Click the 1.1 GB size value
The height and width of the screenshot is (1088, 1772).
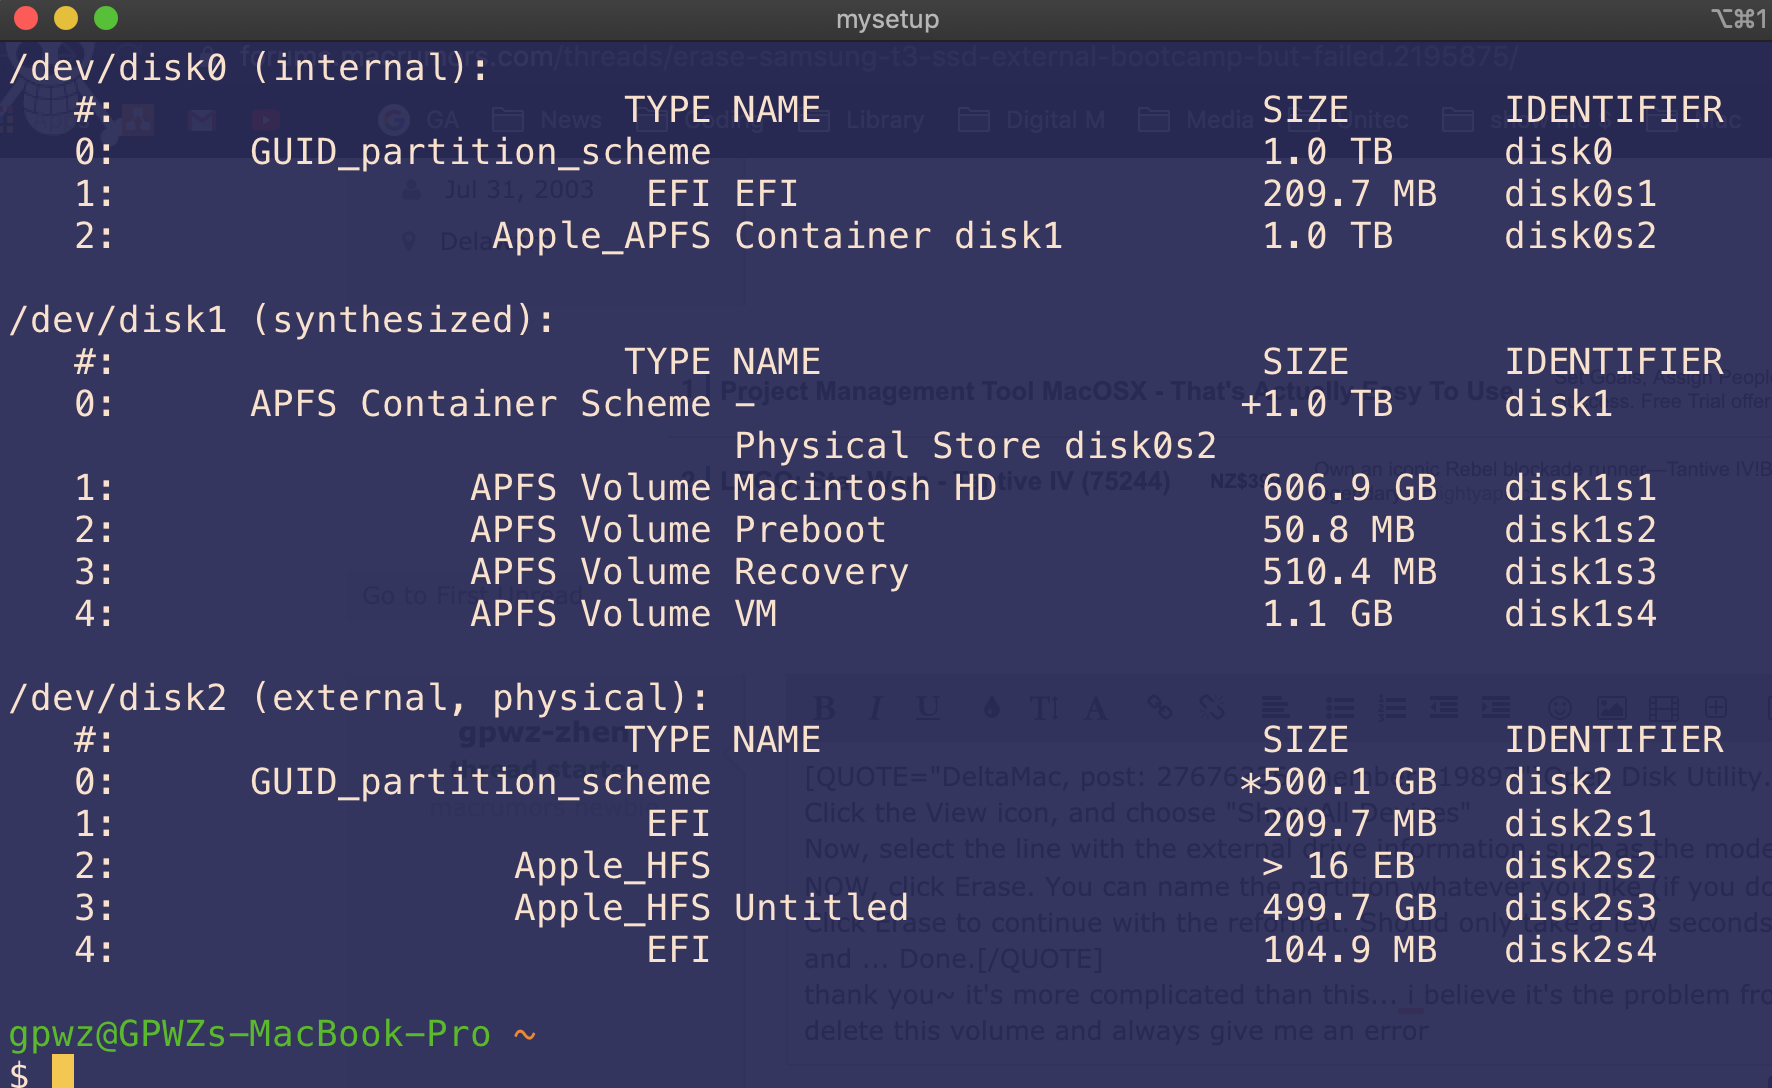pyautogui.click(x=1328, y=614)
